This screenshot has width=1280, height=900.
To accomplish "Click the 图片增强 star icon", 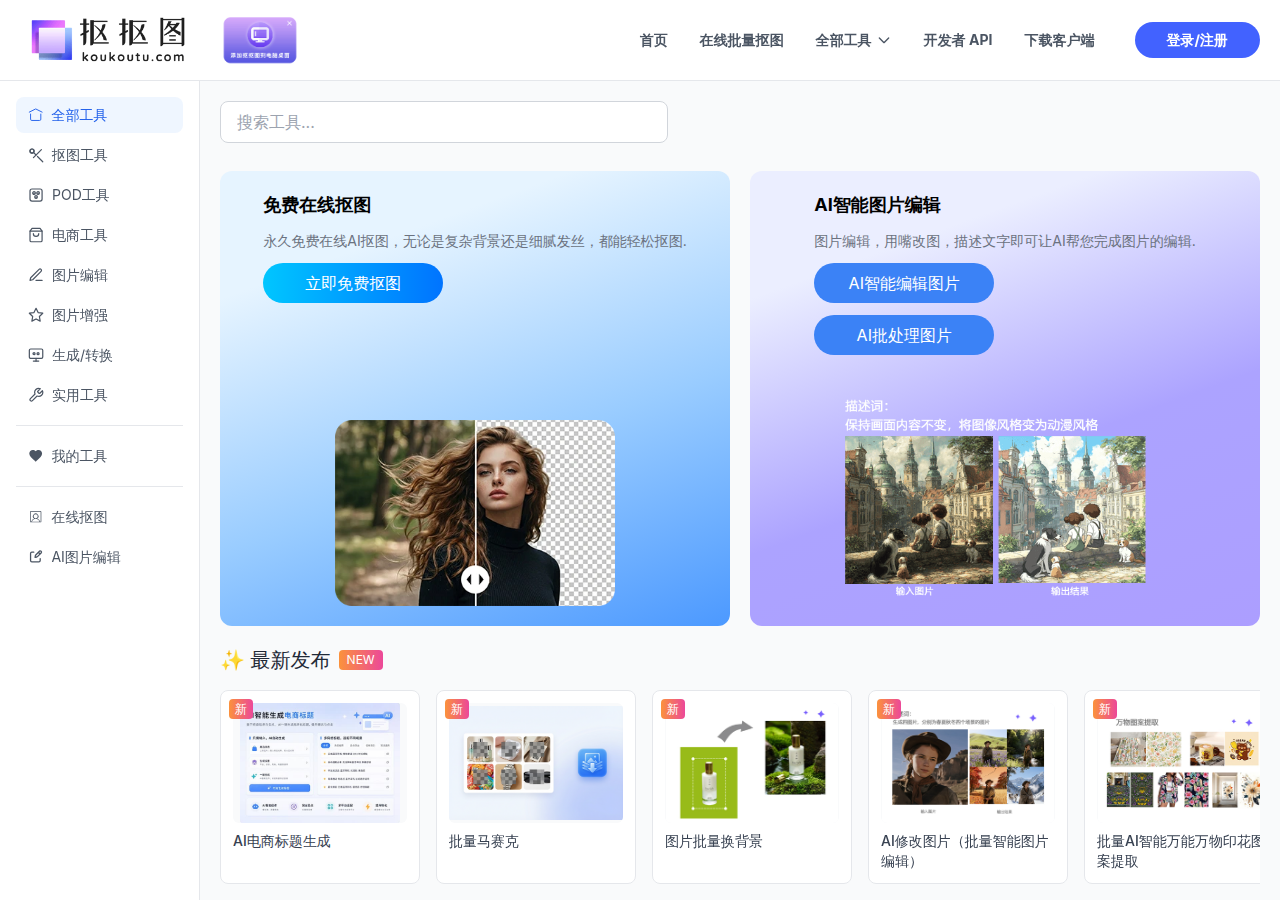I will tap(36, 315).
